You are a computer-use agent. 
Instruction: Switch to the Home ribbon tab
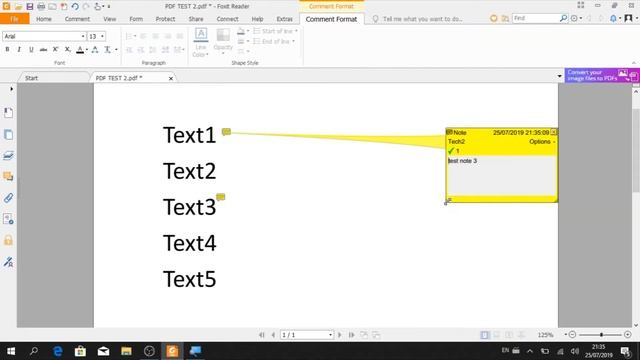(x=44, y=19)
